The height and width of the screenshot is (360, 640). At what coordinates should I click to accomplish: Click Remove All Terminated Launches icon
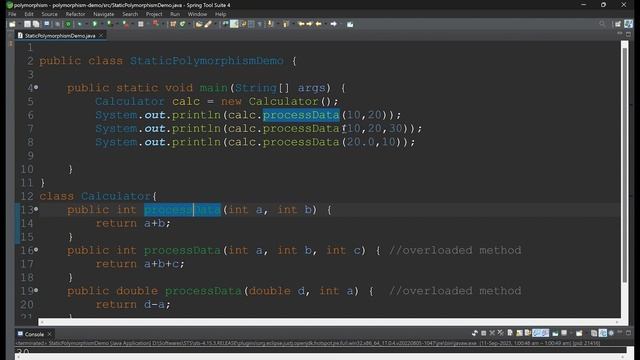(x=500, y=333)
